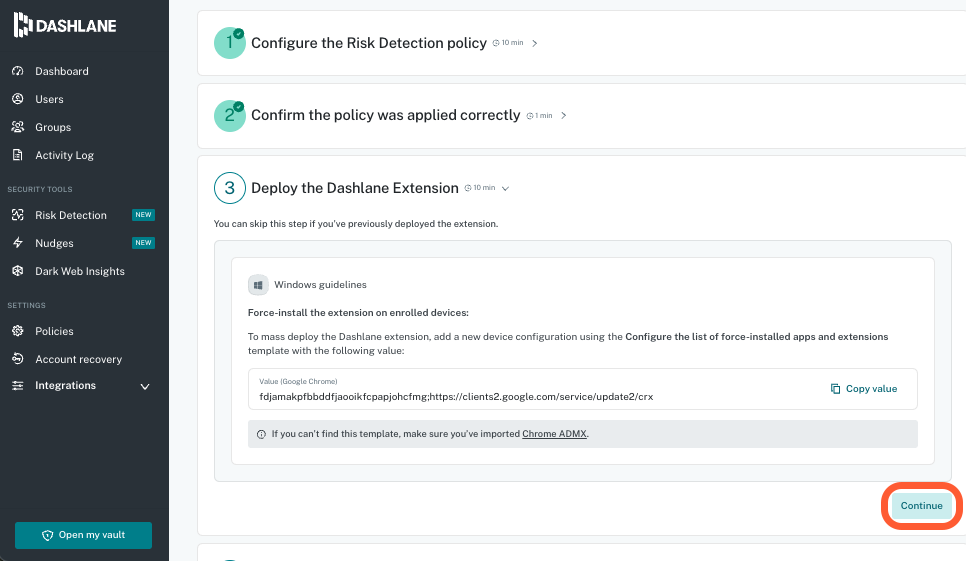This screenshot has height=561, width=966.
Task: Open Dashboard via its gauge icon
Action: 17,71
